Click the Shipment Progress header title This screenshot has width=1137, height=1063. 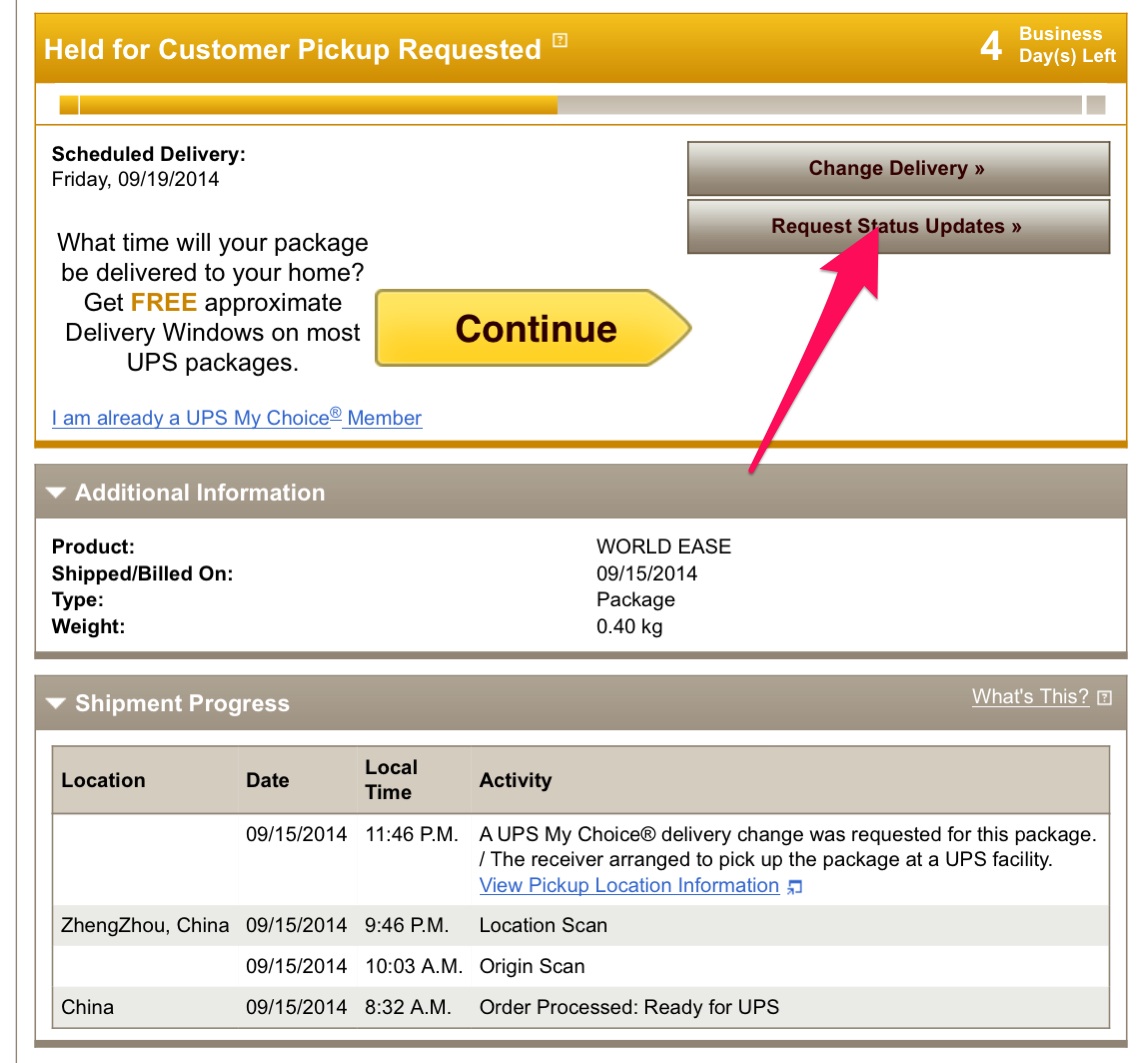click(x=183, y=703)
